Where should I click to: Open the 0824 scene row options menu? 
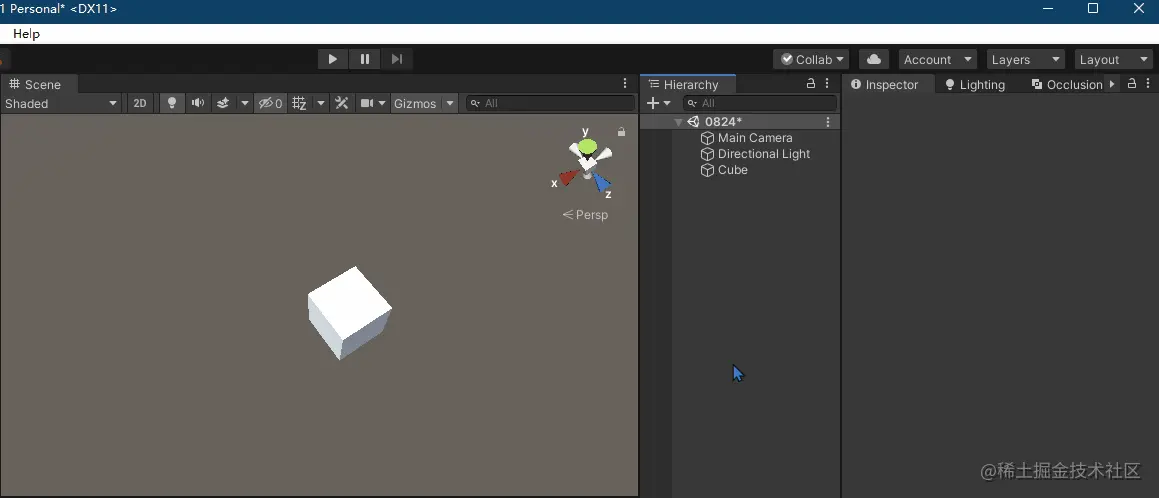coord(828,122)
